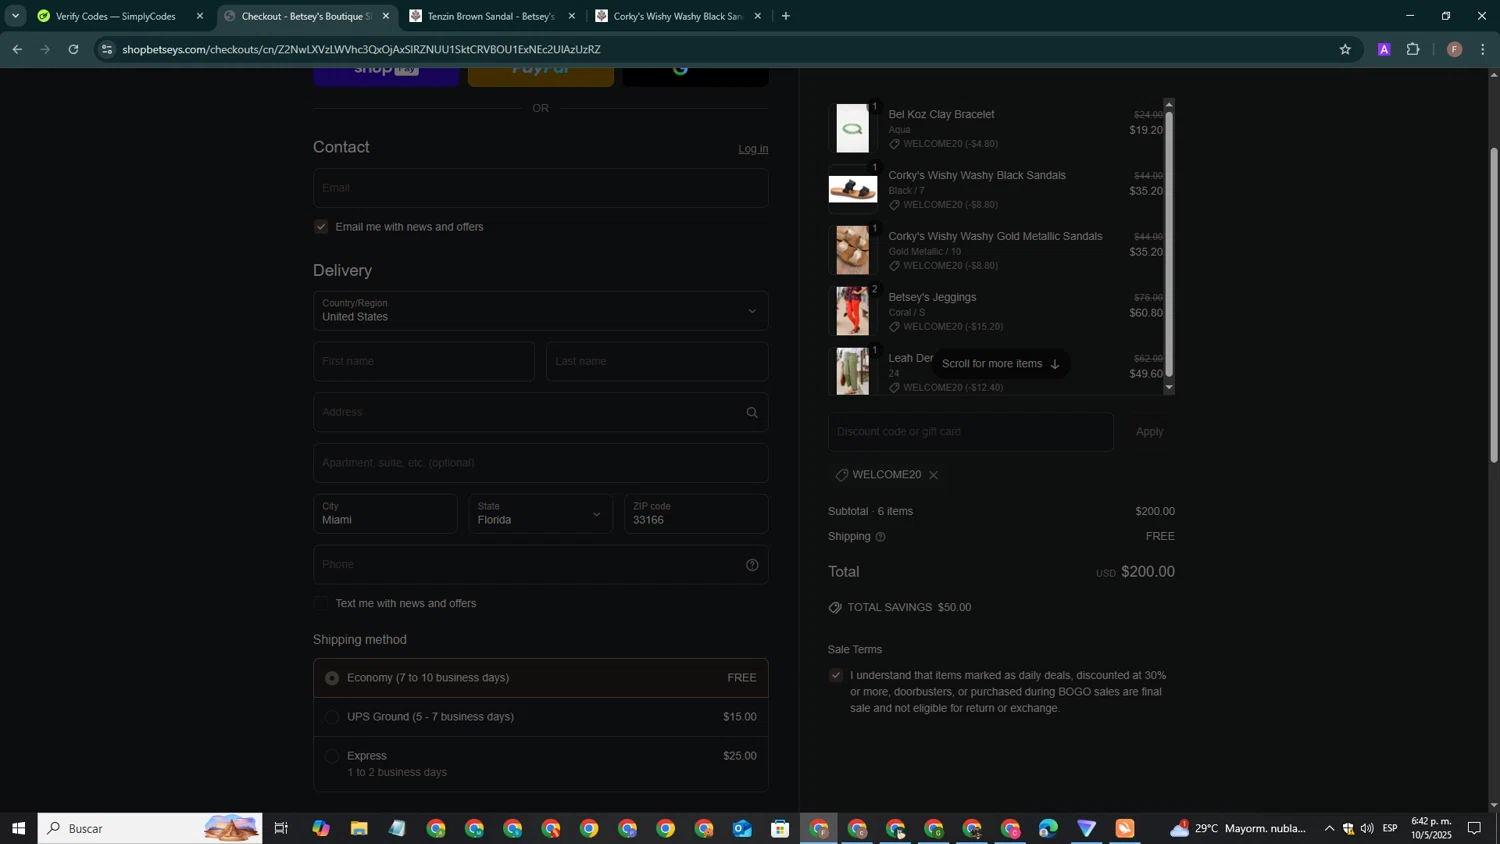Open a new browser tab

click(x=785, y=16)
